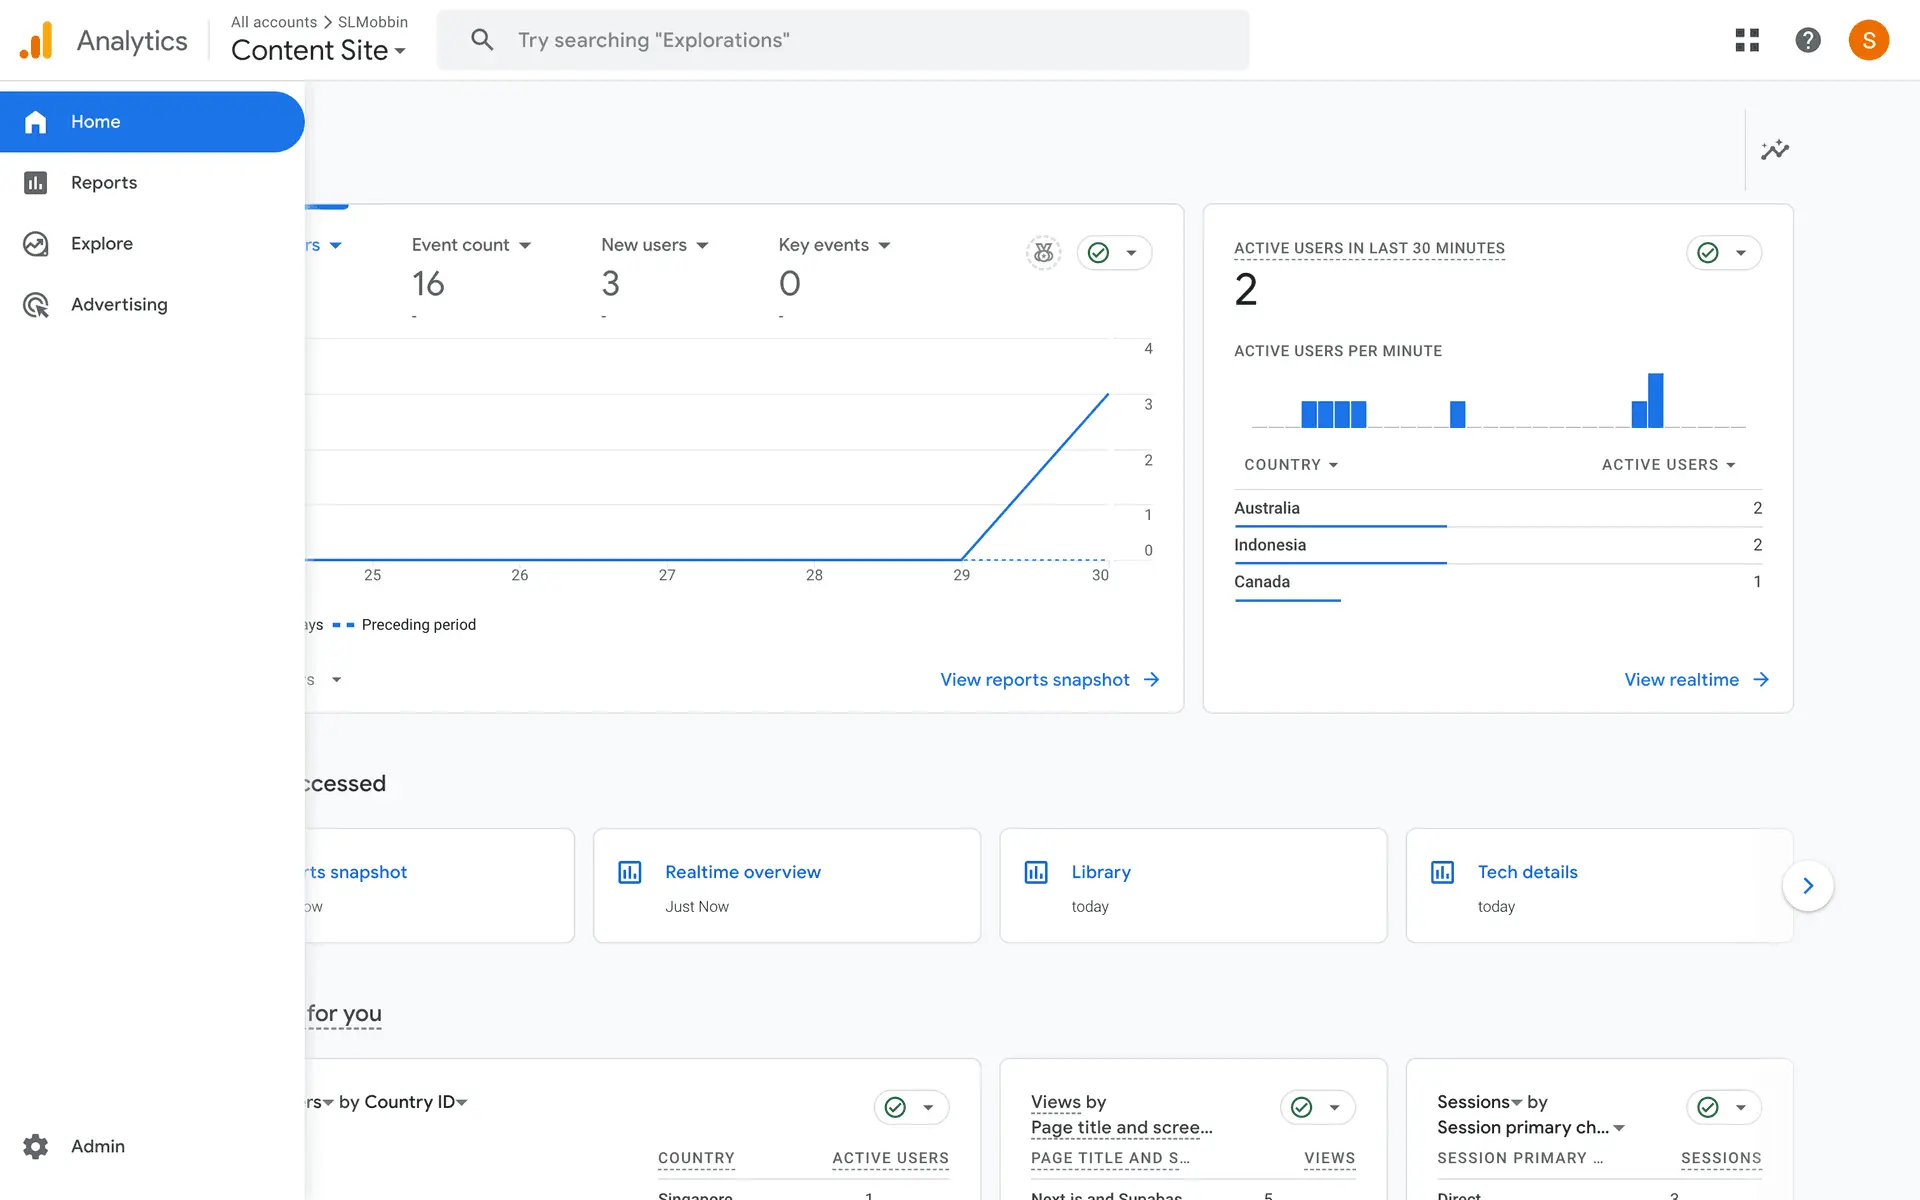The image size is (1920, 1200).
Task: Click the Google apps grid icon
Action: (x=1747, y=40)
